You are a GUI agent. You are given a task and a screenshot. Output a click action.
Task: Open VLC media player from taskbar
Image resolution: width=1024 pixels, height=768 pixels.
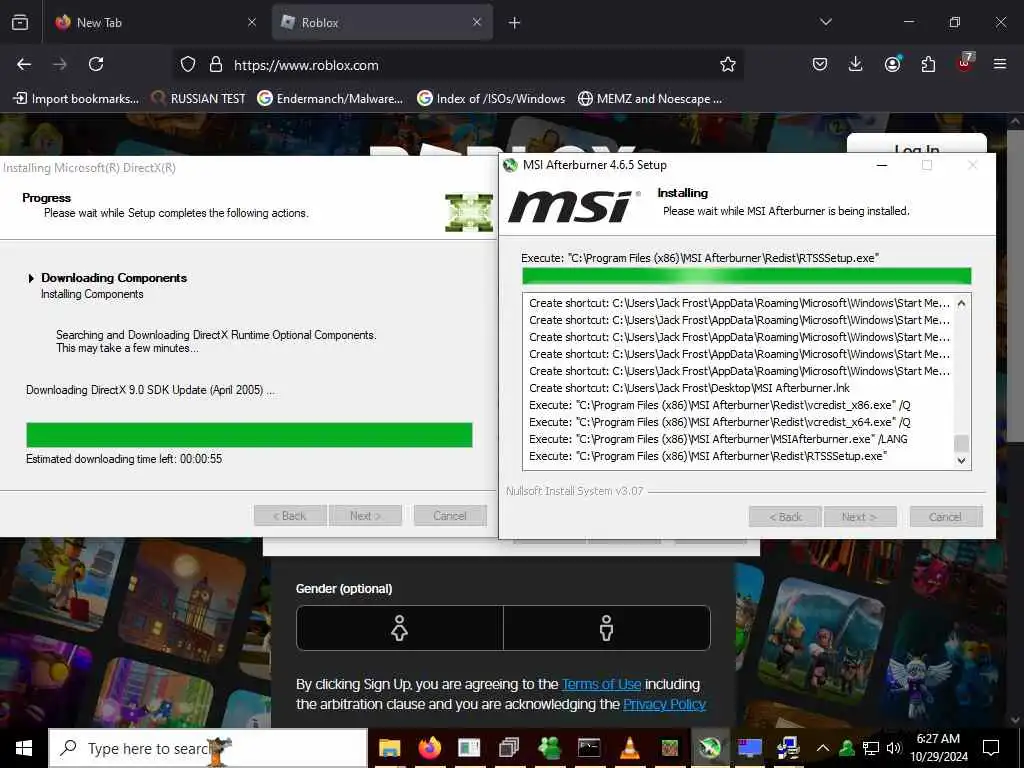(x=630, y=748)
